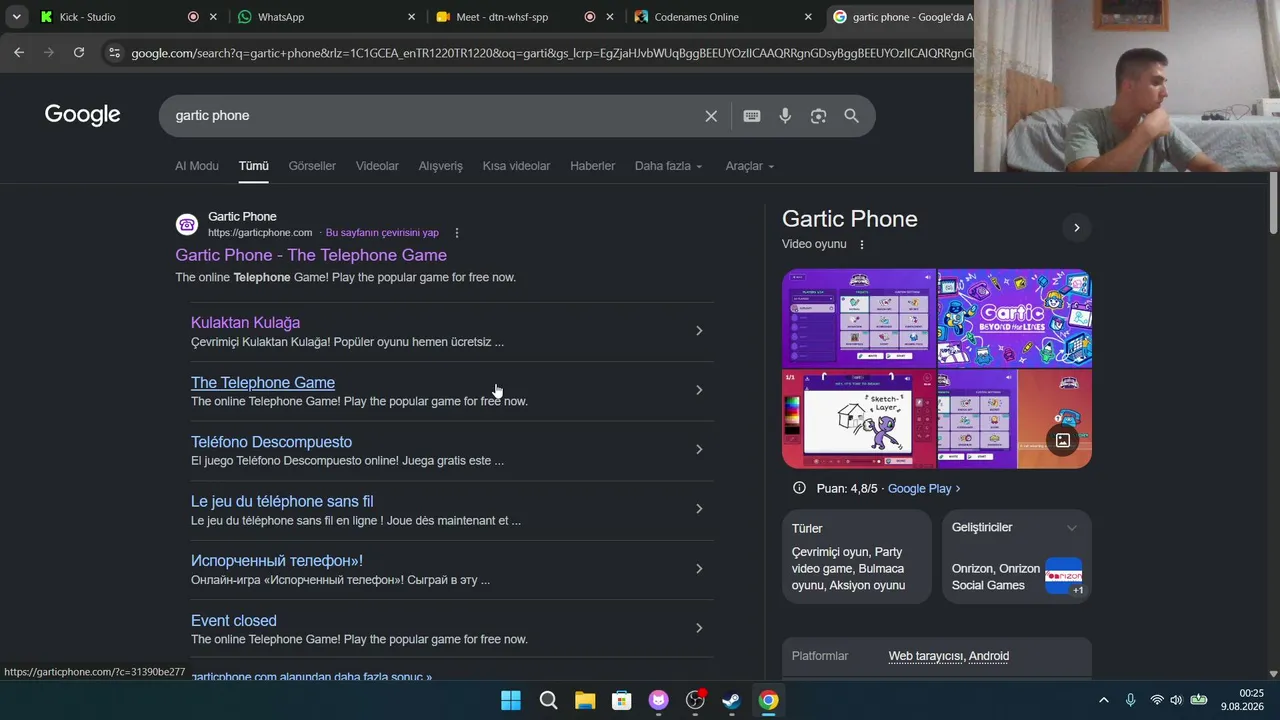The width and height of the screenshot is (1280, 720).
Task: Open the on-screen keyboard input tool
Action: (x=752, y=116)
